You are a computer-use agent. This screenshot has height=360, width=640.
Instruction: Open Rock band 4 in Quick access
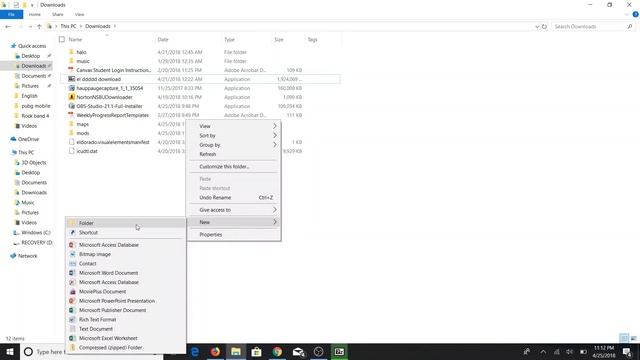pyautogui.click(x=35, y=116)
